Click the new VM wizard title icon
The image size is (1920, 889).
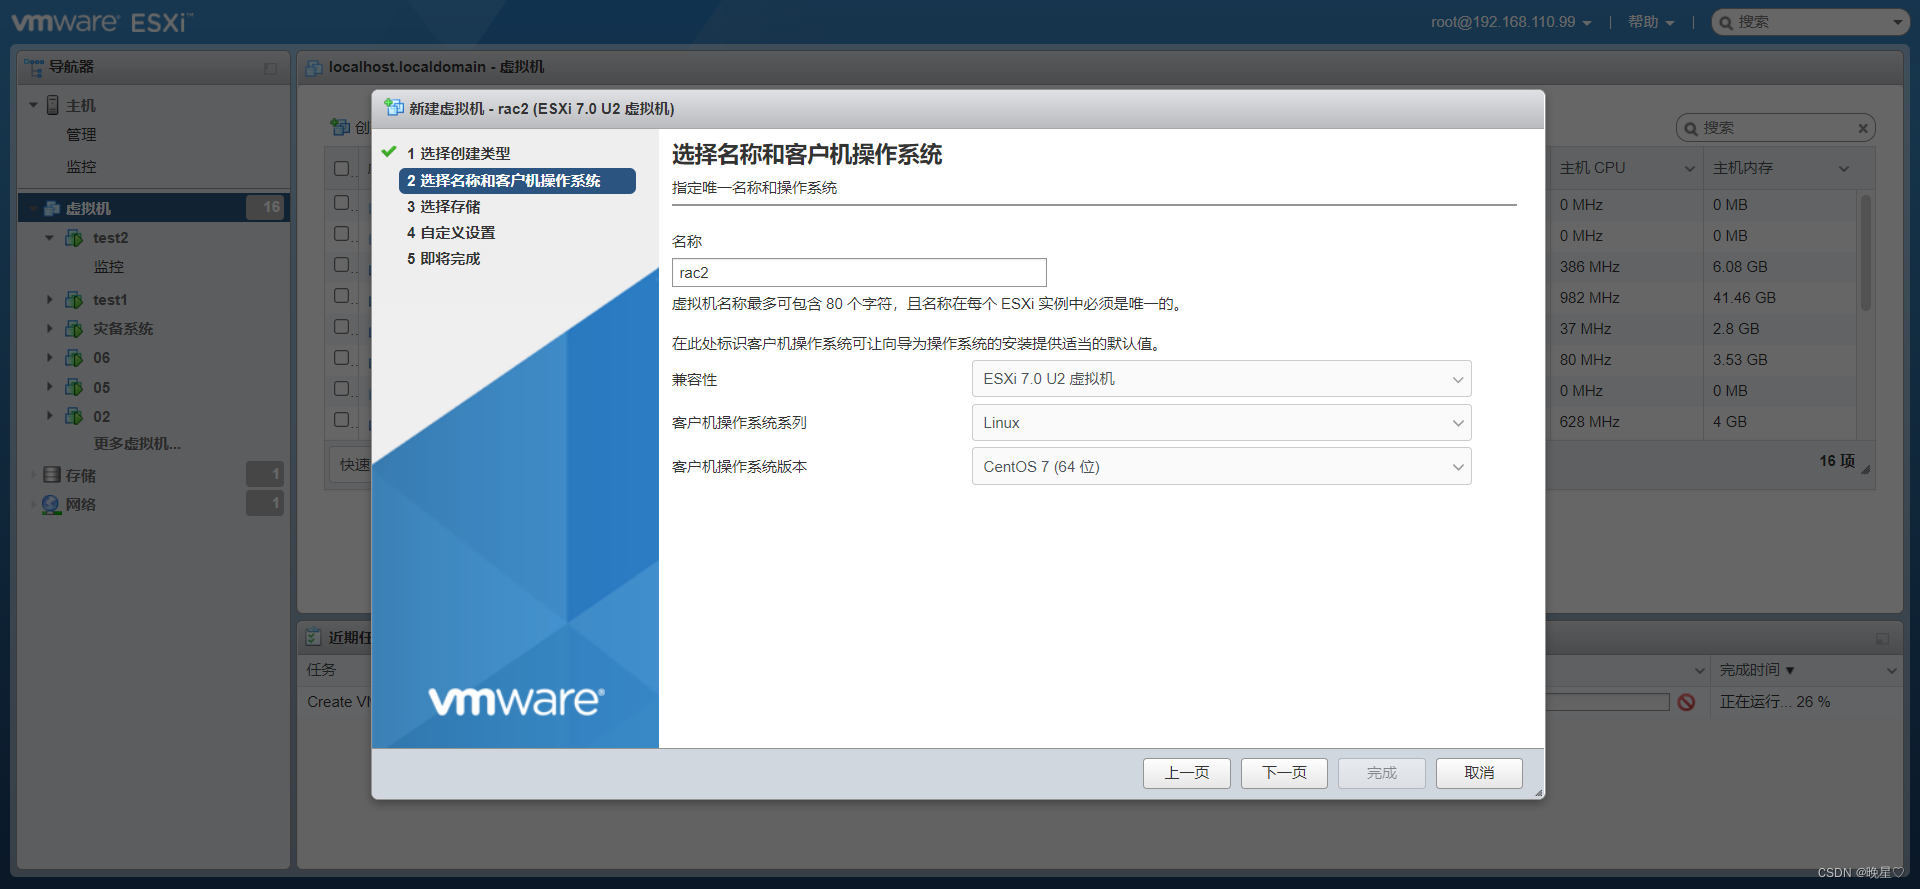[394, 107]
